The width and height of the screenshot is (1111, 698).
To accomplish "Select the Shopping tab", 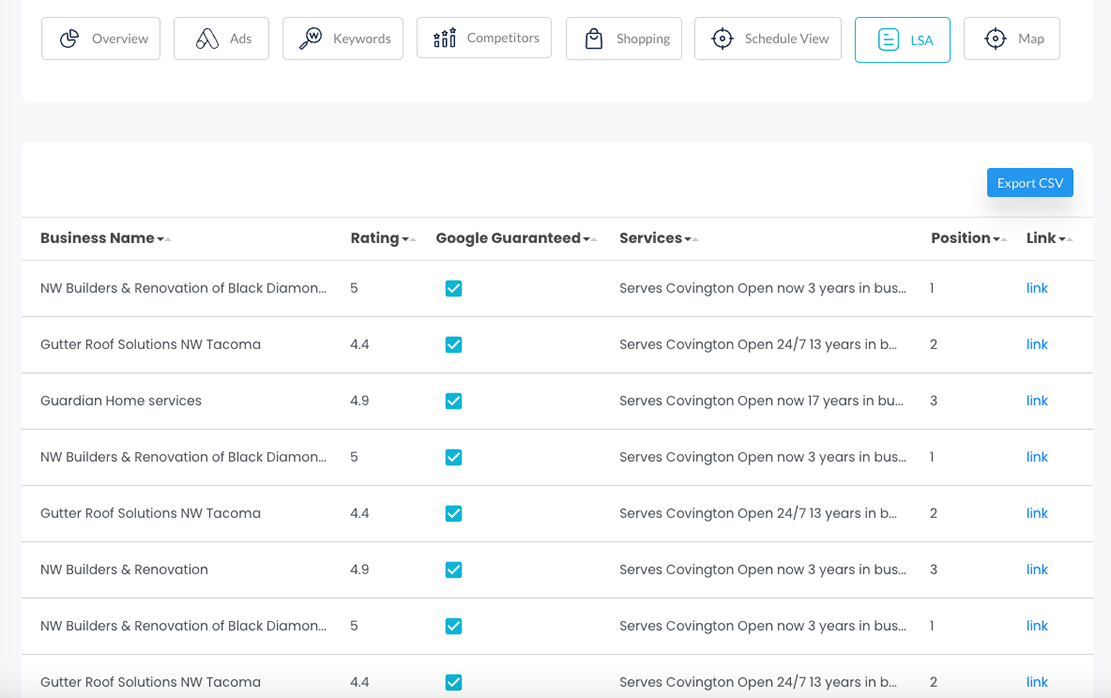I will point(624,38).
